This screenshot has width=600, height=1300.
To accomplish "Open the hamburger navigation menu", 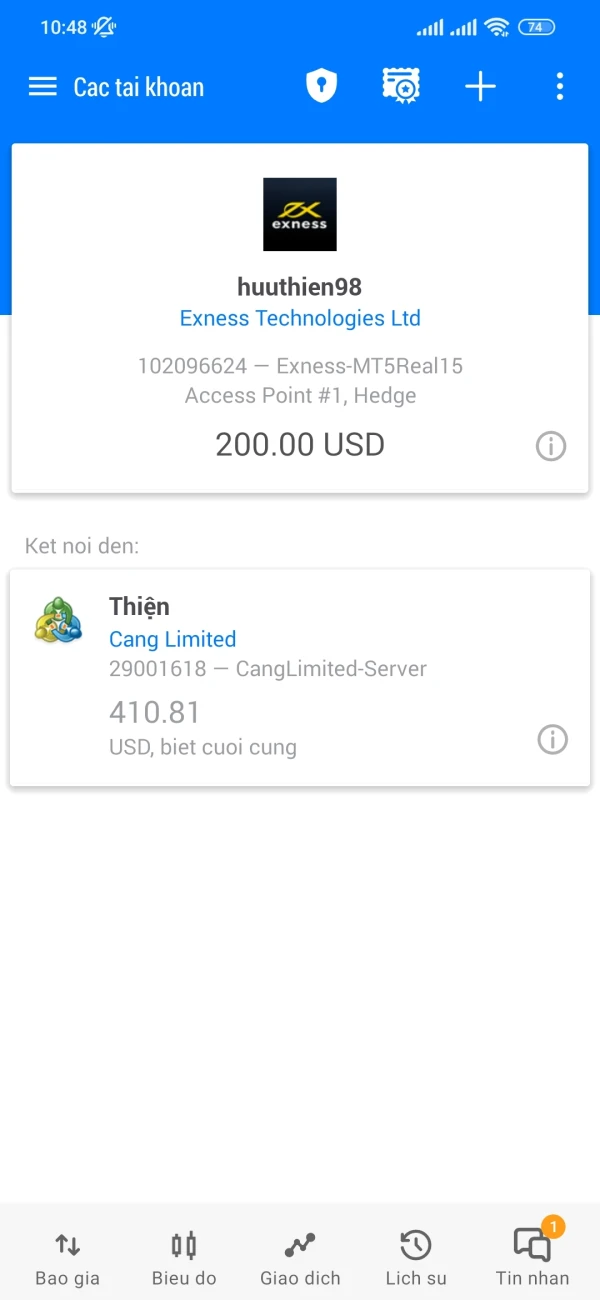I will click(43, 87).
